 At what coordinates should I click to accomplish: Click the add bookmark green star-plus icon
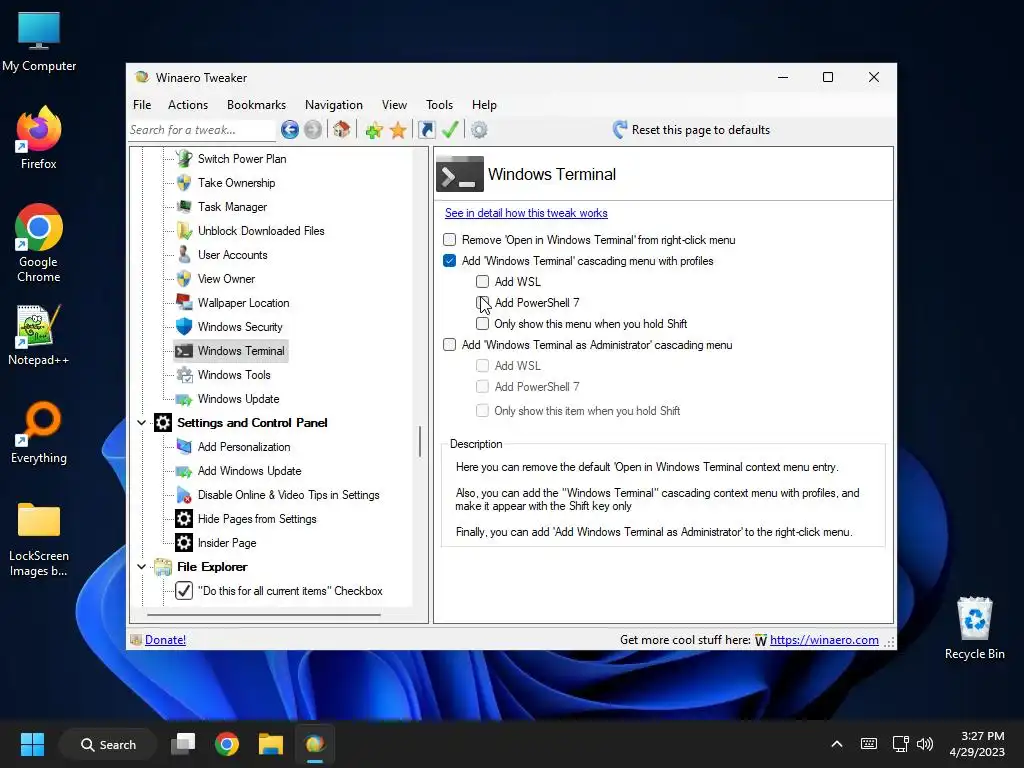(x=374, y=130)
